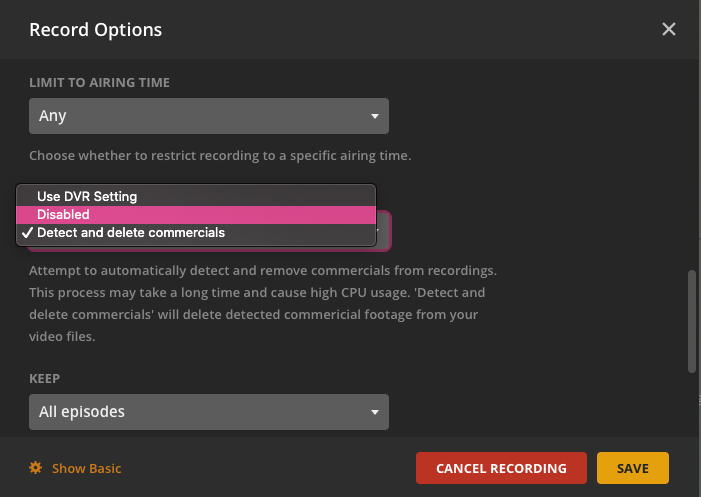Image resolution: width=701 pixels, height=497 pixels.
Task: Click the arrow on the Any dropdown
Action: pos(374,116)
